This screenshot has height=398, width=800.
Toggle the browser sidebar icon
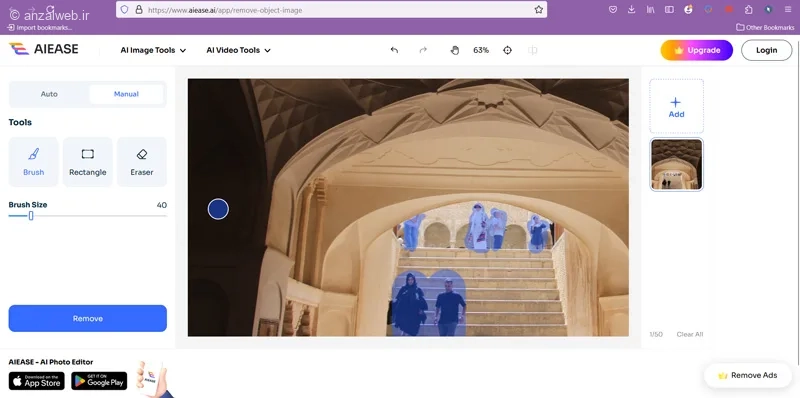point(669,10)
